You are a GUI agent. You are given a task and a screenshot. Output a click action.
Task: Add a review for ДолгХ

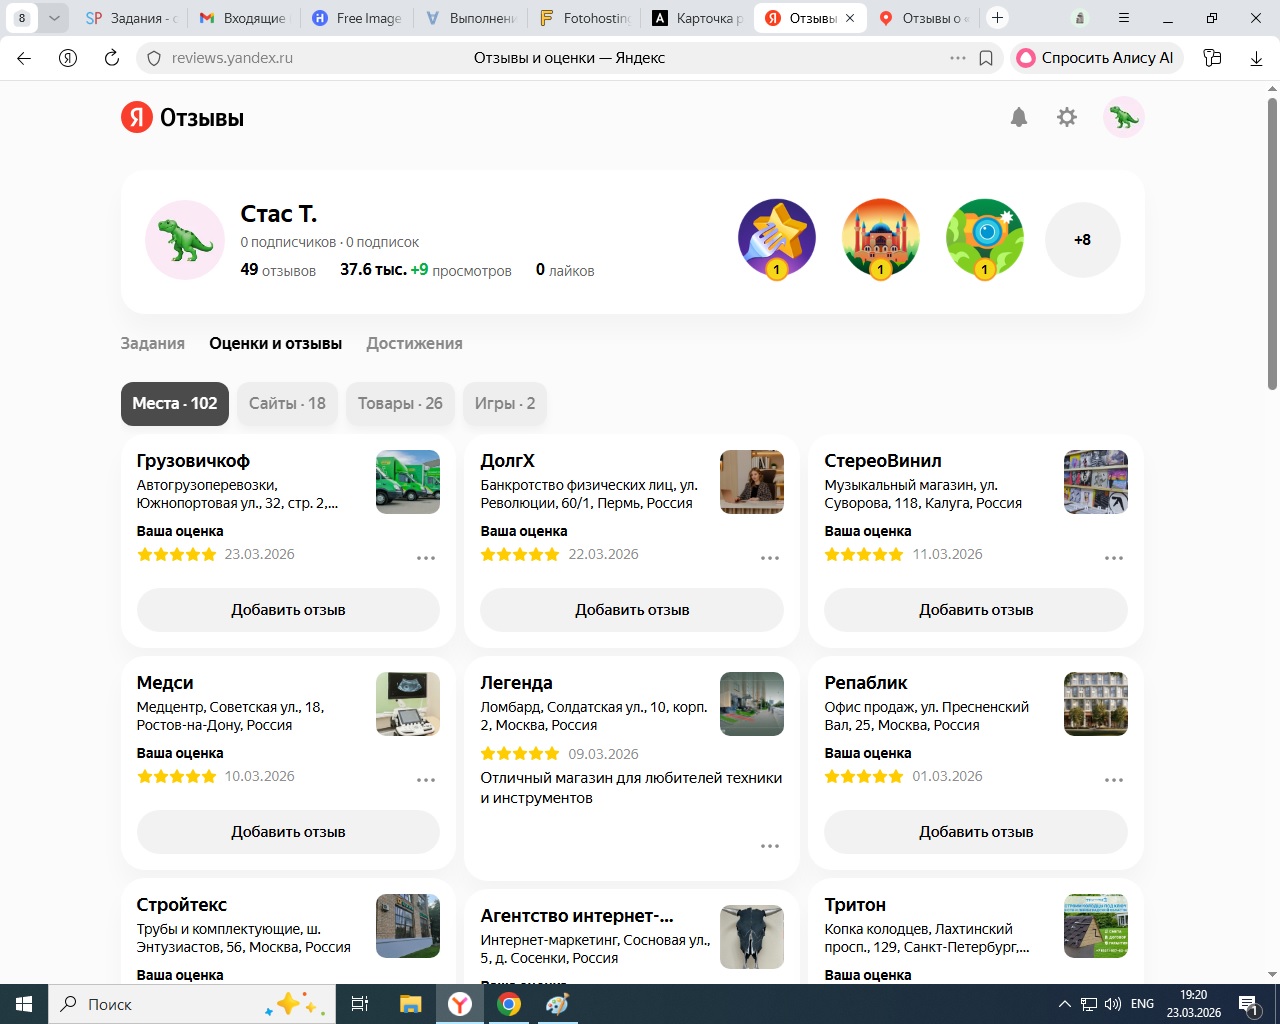pyautogui.click(x=632, y=610)
